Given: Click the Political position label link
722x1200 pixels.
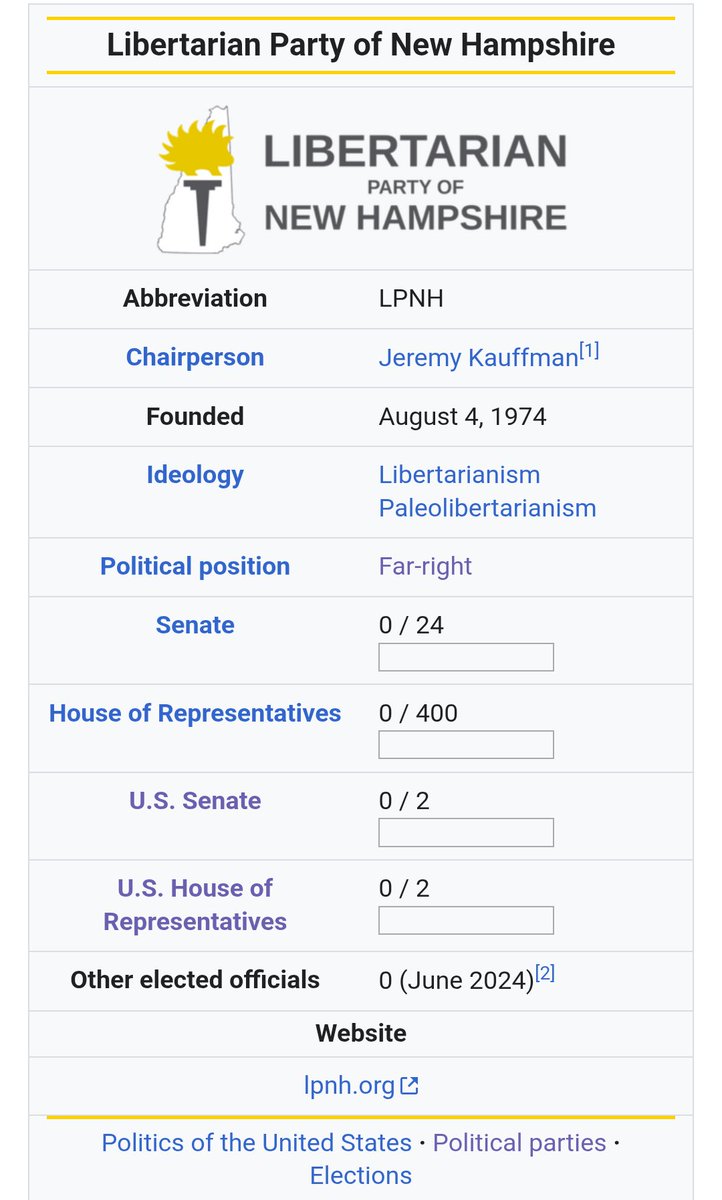Looking at the screenshot, I should 195,566.
